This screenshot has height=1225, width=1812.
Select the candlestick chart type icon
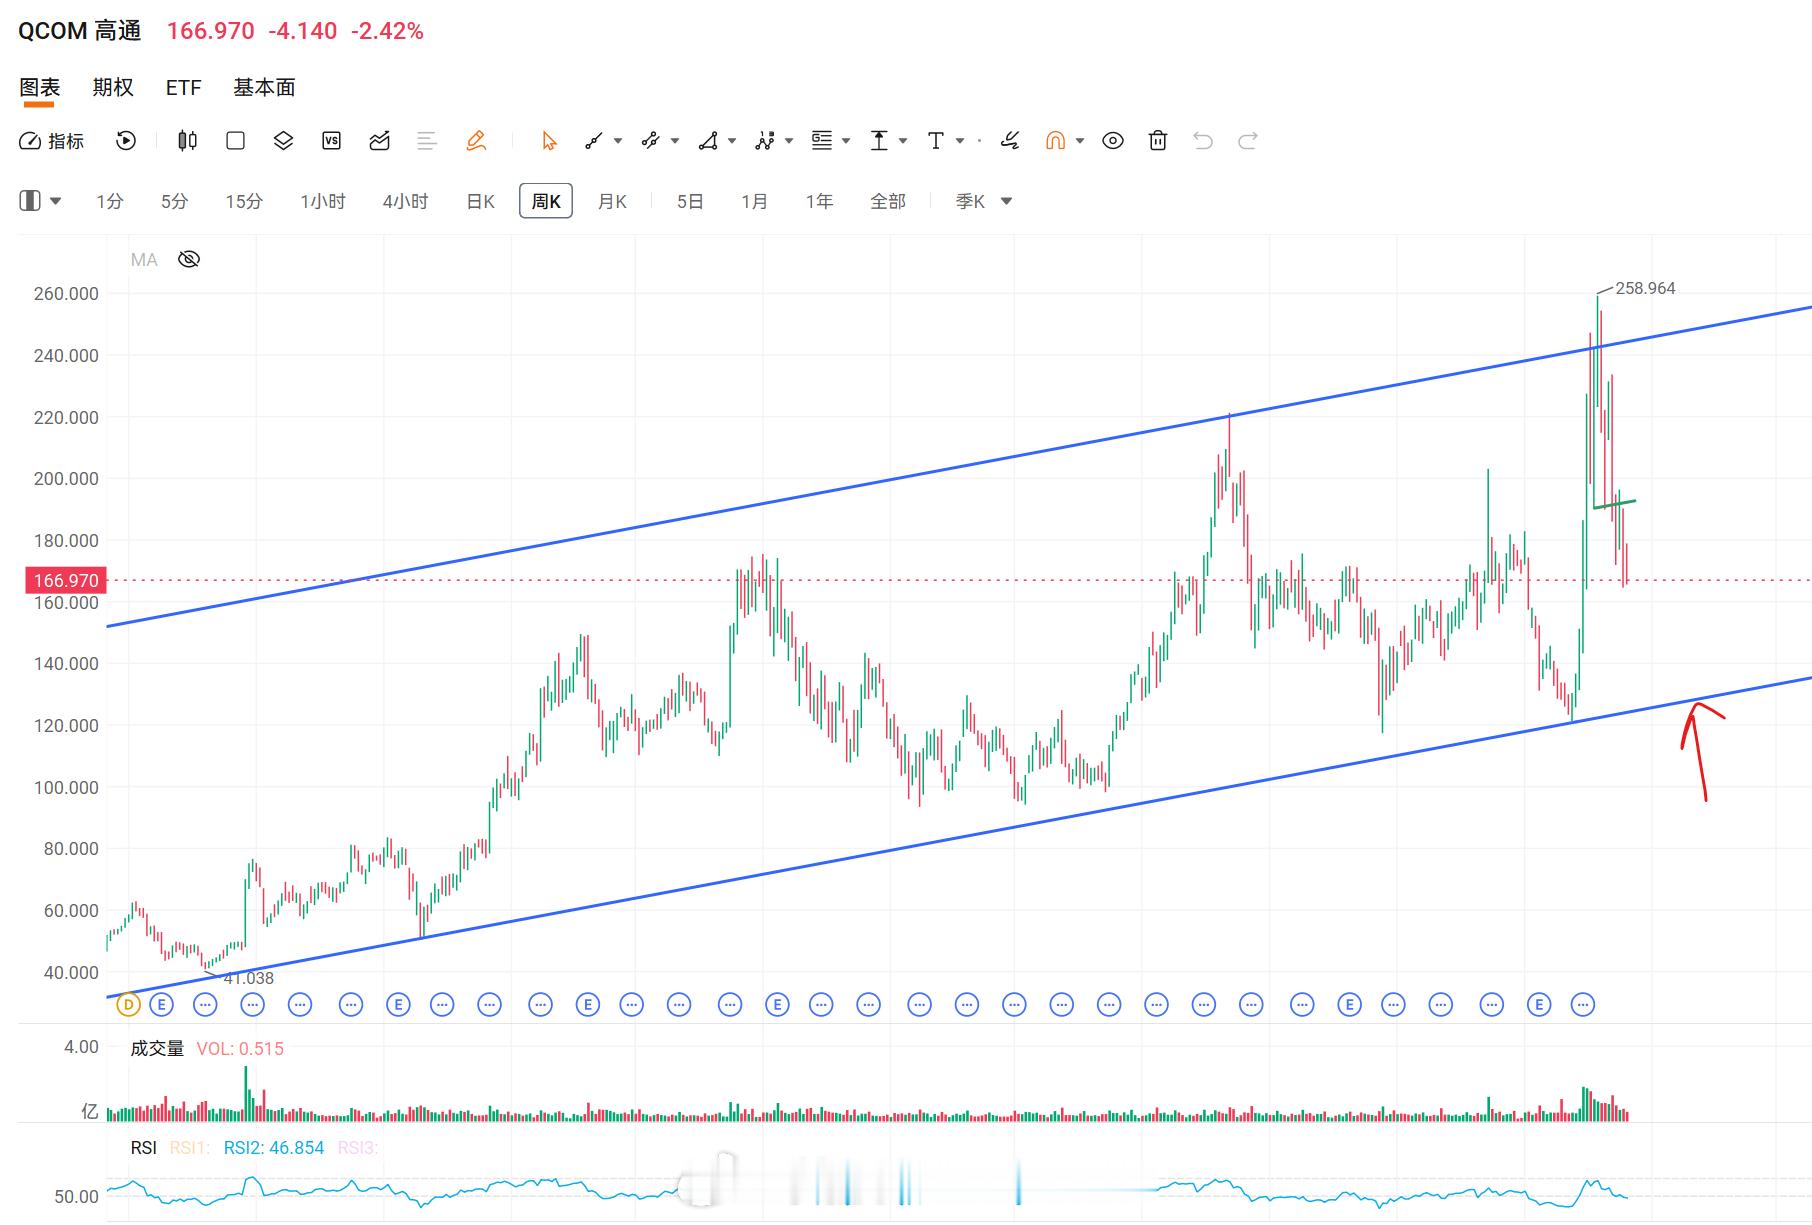click(187, 141)
